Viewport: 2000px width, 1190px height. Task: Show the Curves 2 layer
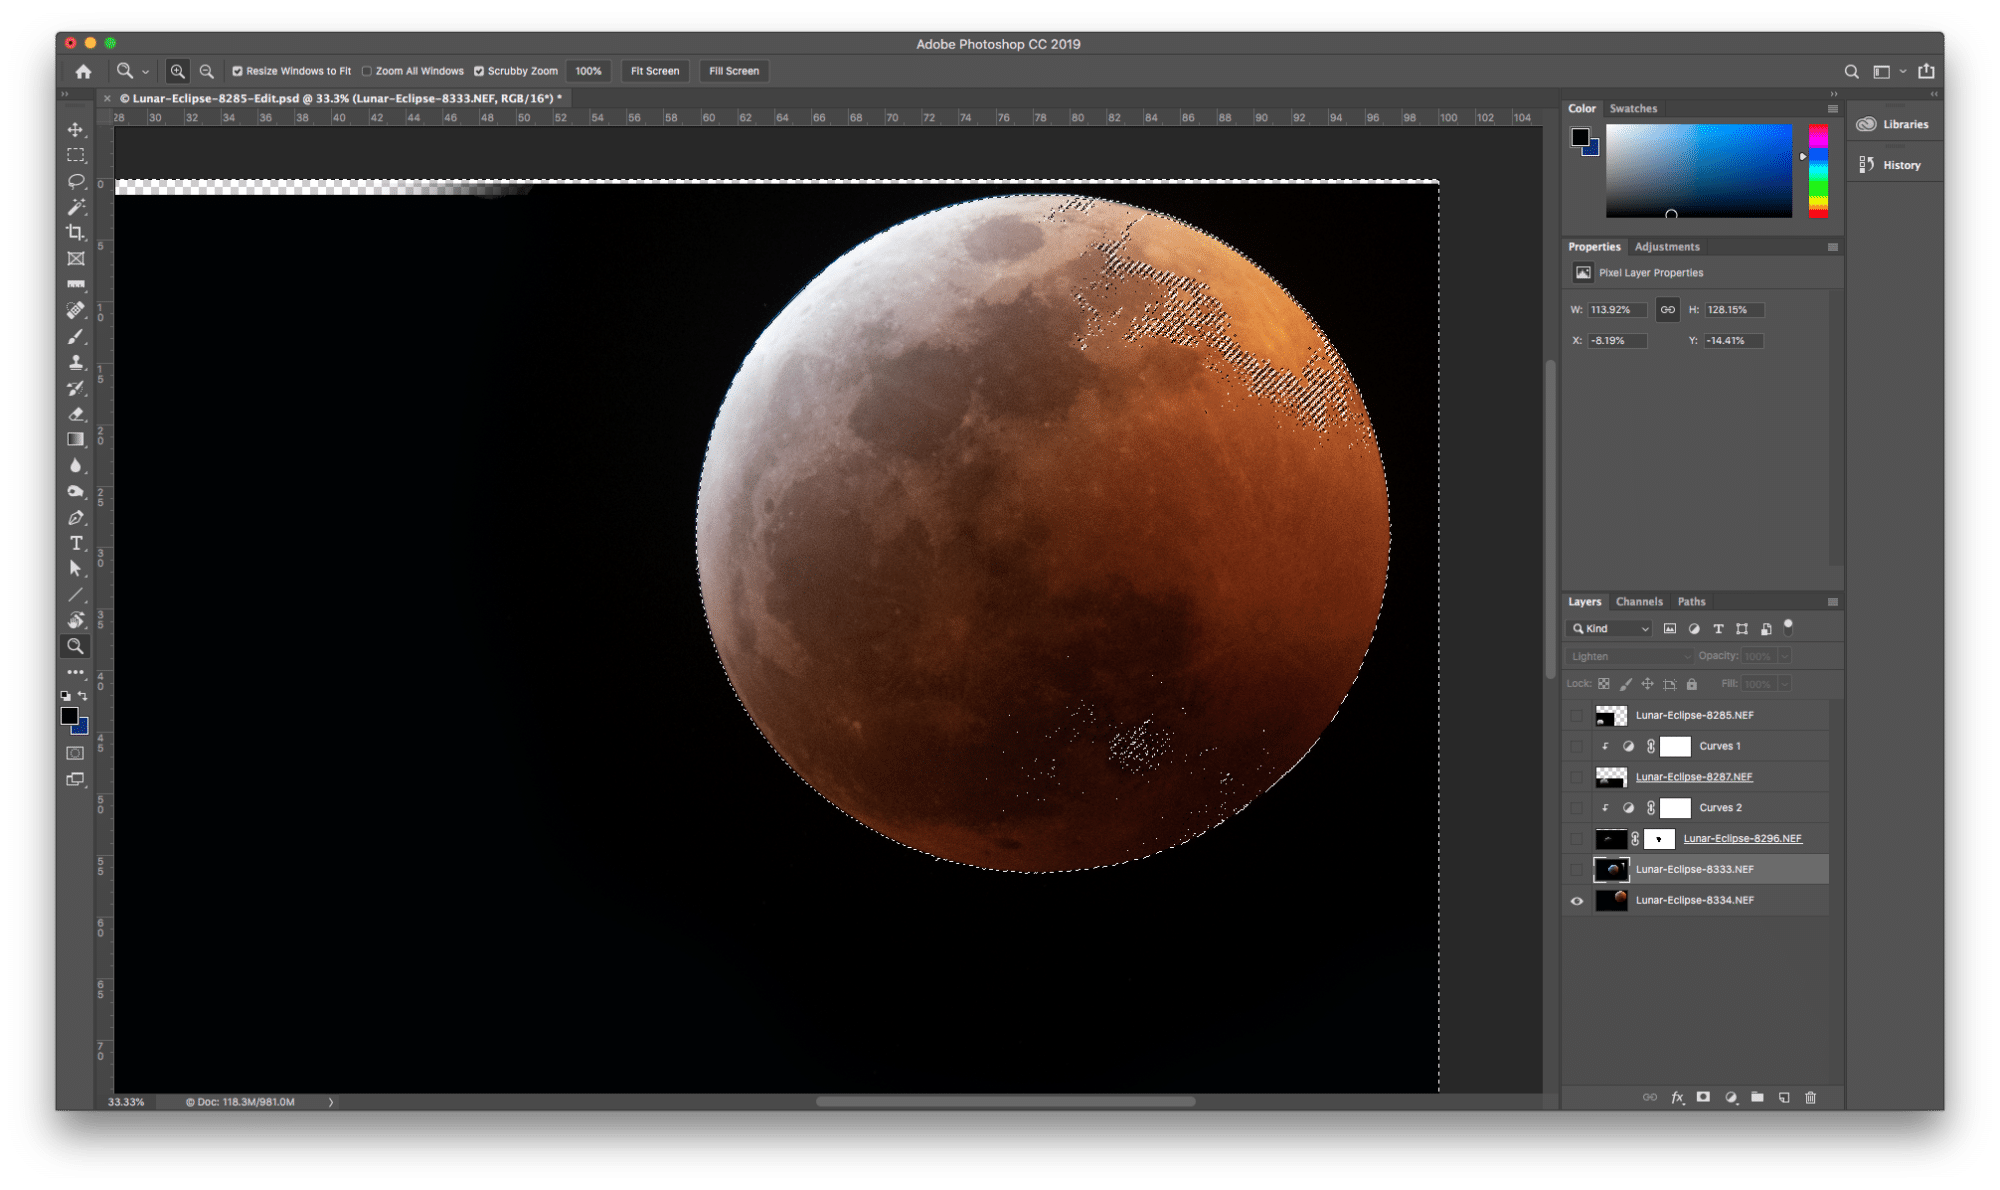click(x=1577, y=808)
